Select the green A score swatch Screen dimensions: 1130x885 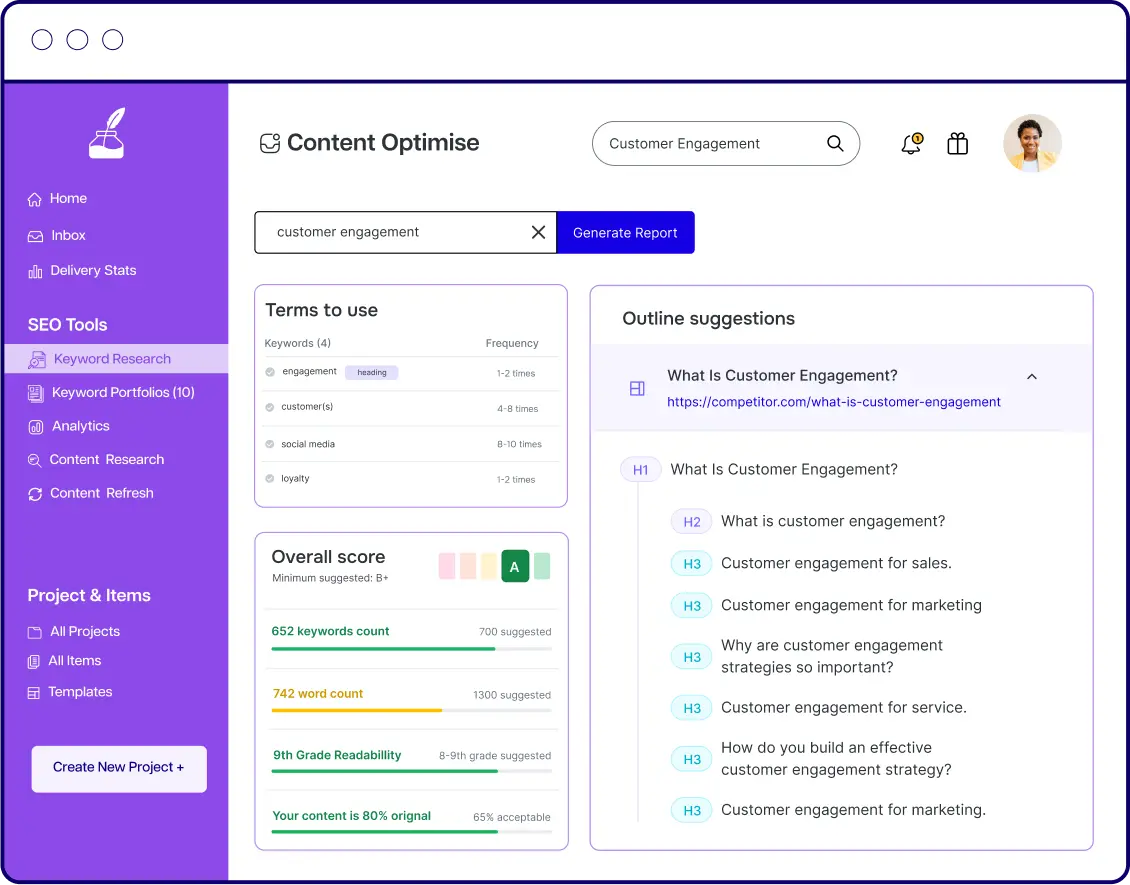click(x=514, y=565)
